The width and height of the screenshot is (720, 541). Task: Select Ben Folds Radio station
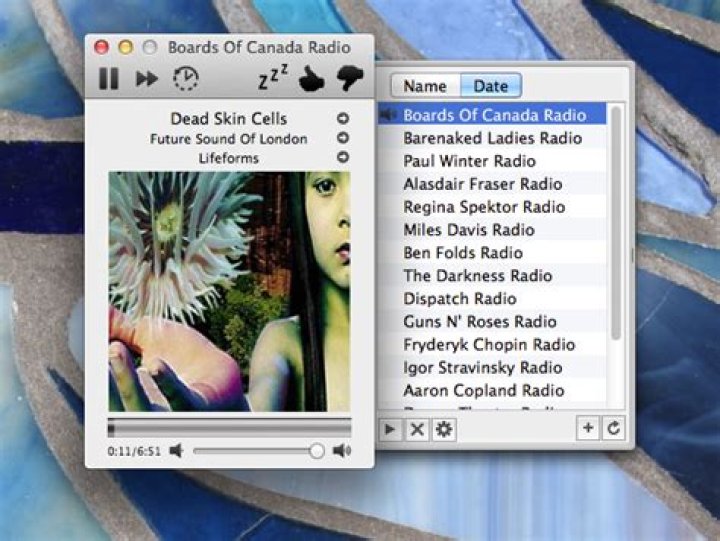tap(492, 253)
